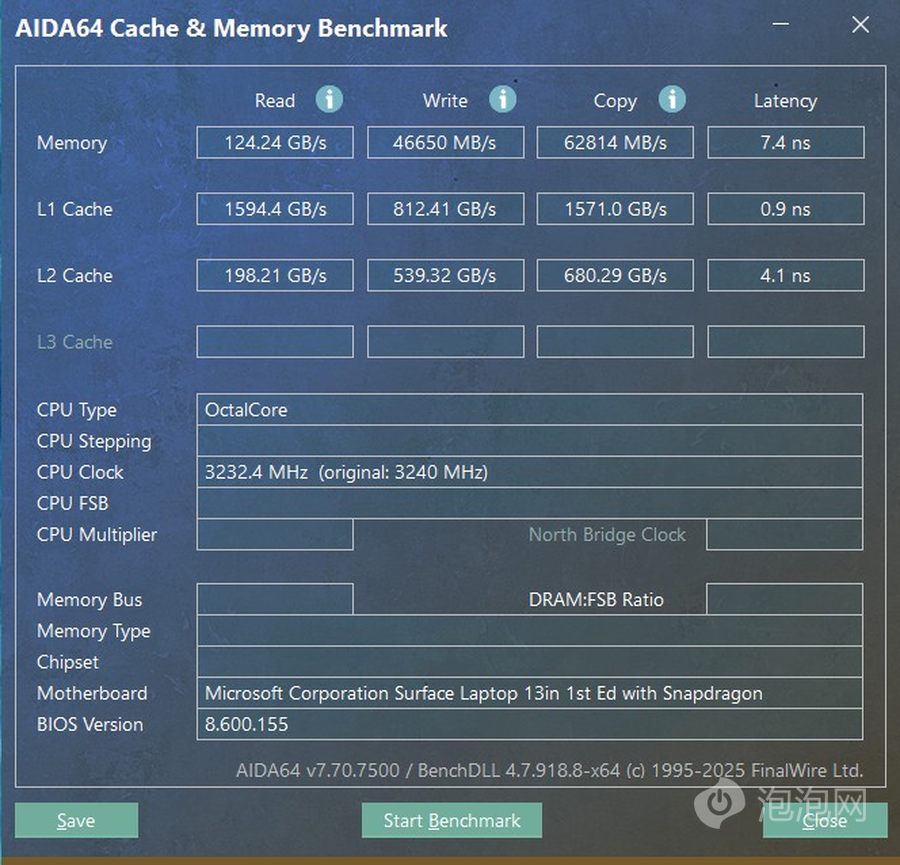Click the CPU Type label
The height and width of the screenshot is (865, 900).
[x=77, y=410]
